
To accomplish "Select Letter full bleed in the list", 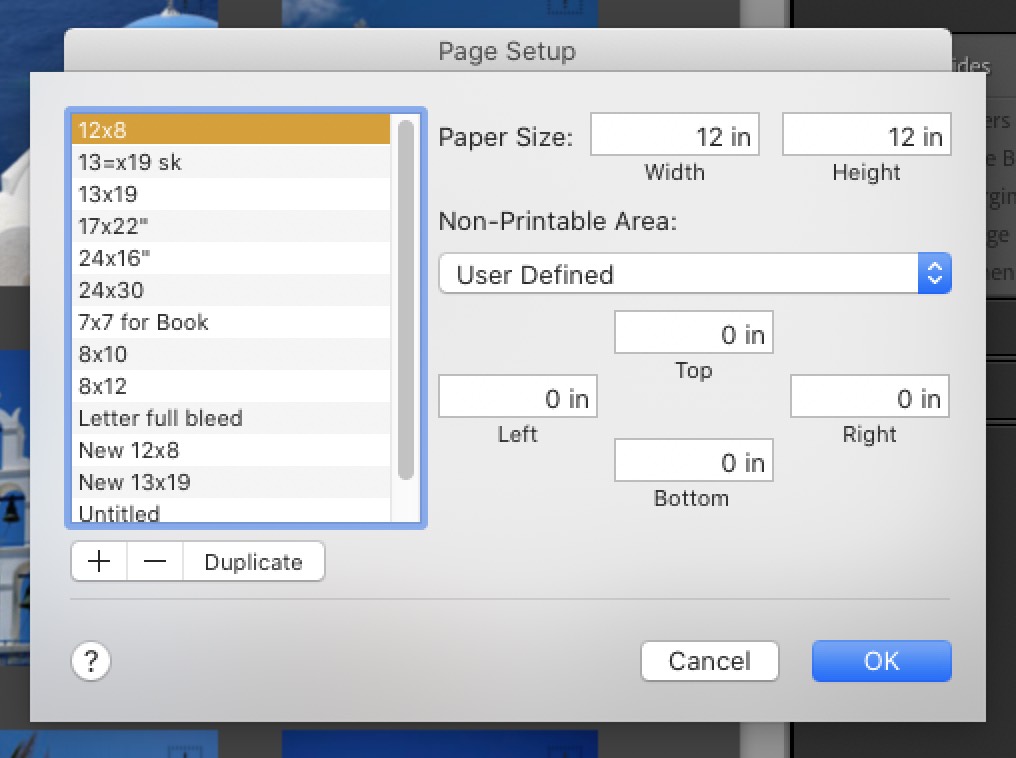I will pyautogui.click(x=230, y=418).
